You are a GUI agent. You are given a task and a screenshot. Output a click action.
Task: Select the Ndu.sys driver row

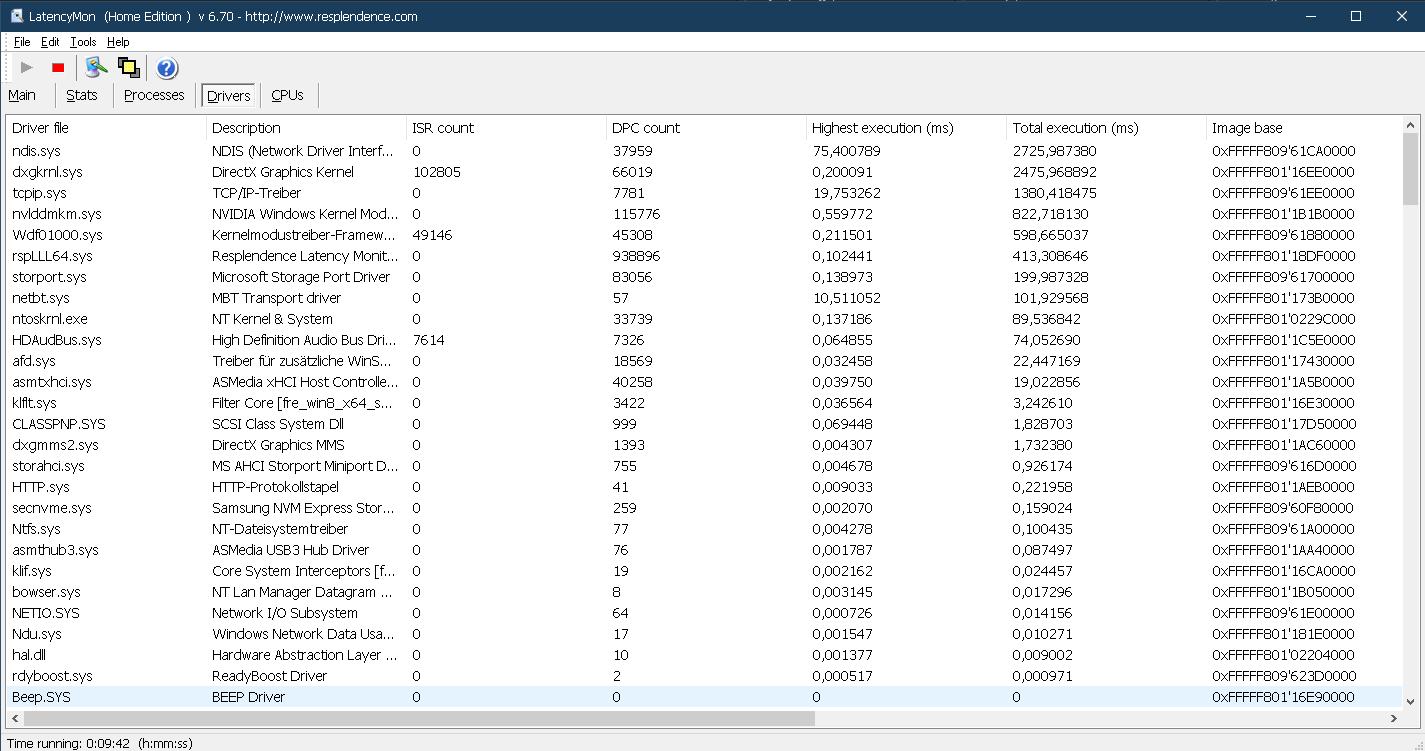[704, 634]
